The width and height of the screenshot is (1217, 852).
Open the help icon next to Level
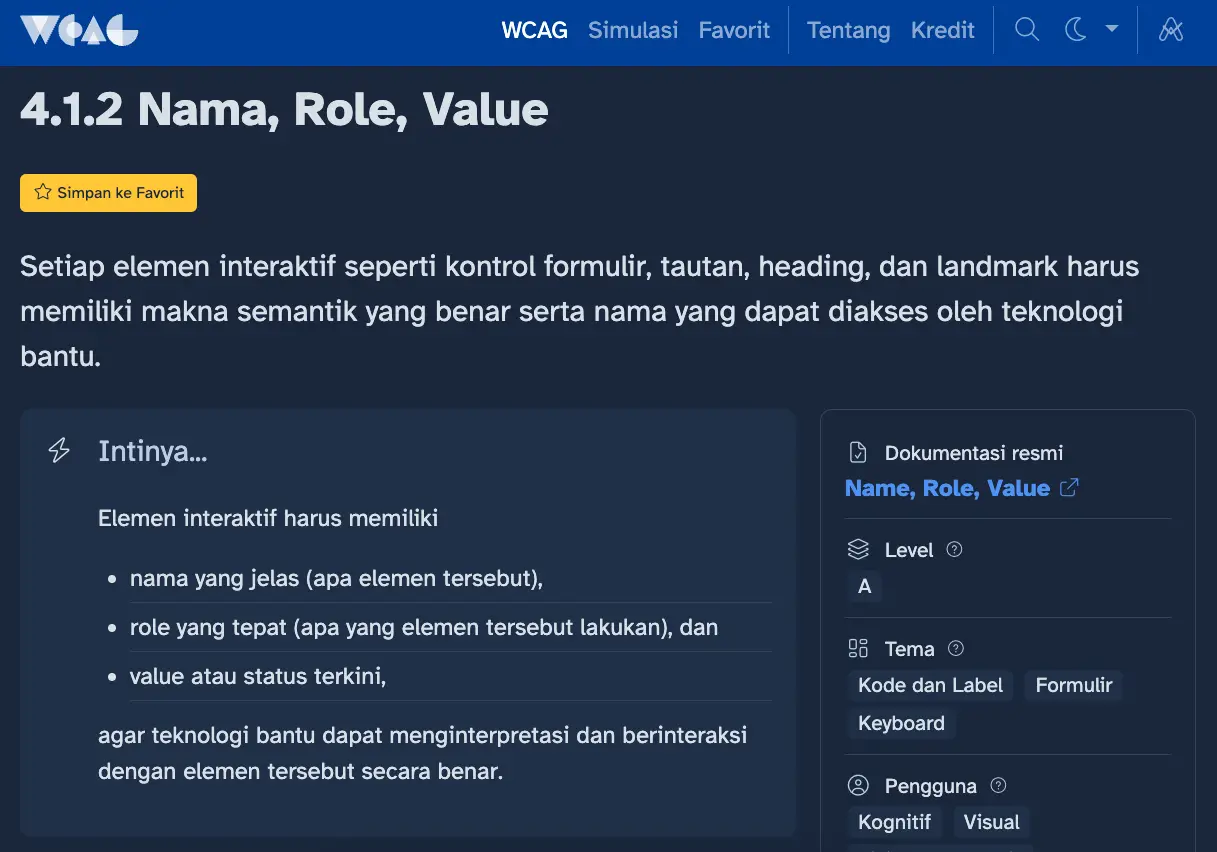(953, 549)
